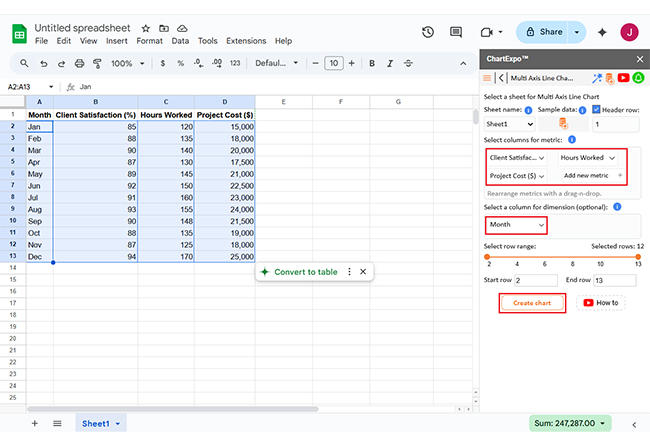Open version history clock icon
Screen dimensions: 650x446
(x=428, y=32)
